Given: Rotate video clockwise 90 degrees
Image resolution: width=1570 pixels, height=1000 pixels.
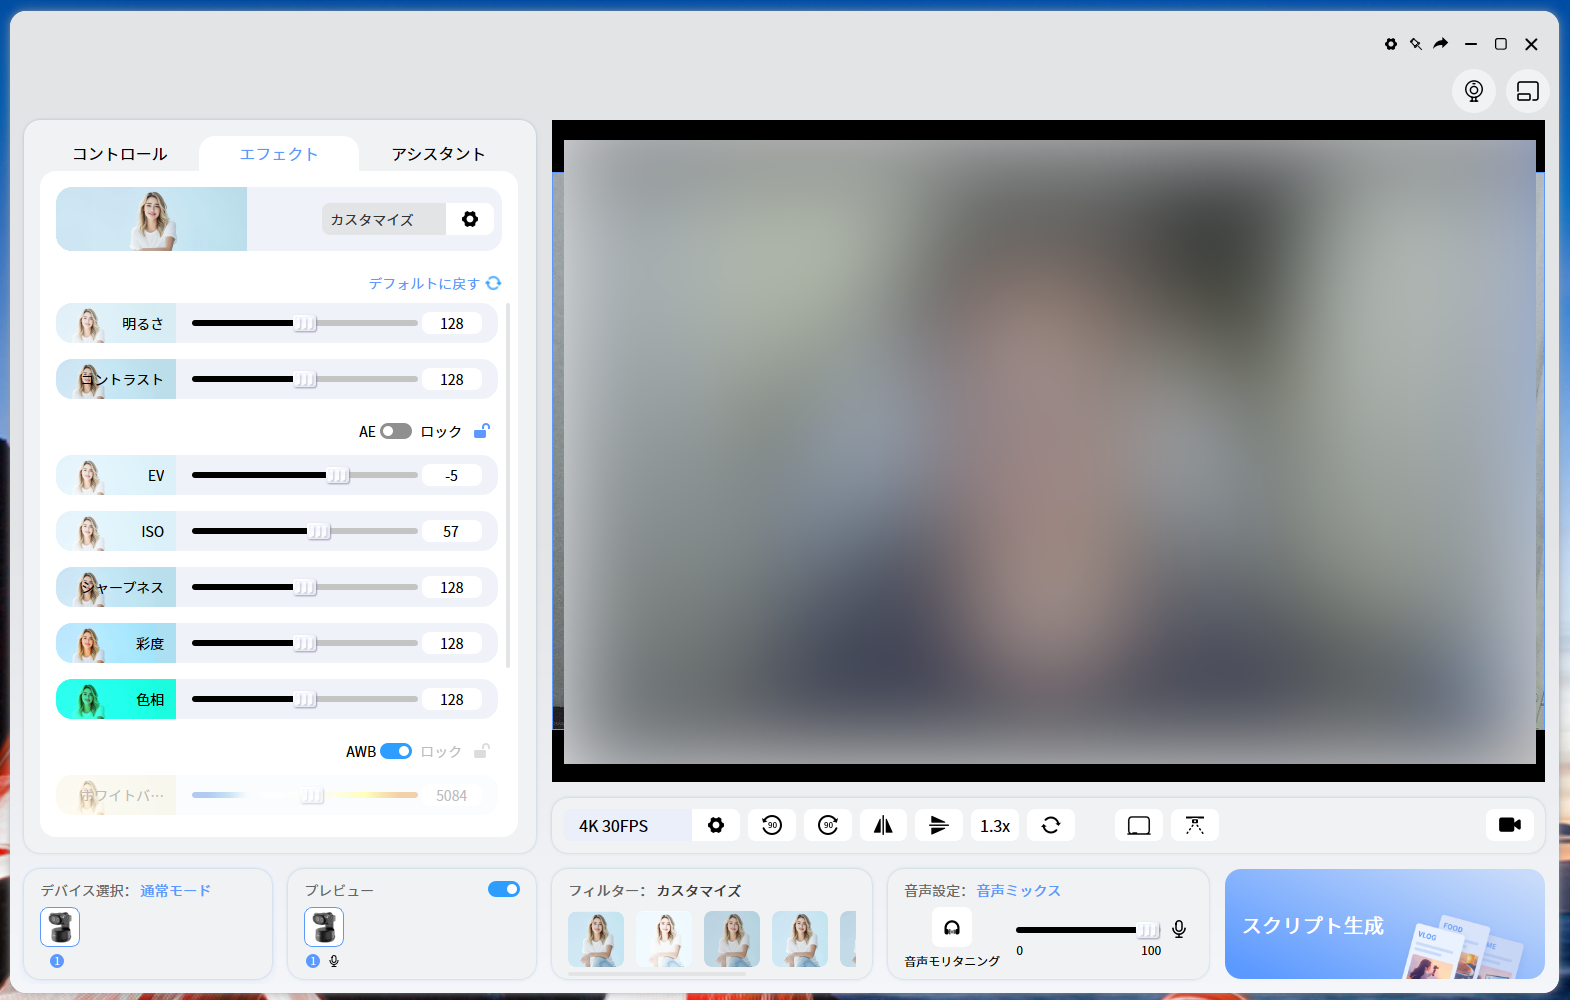Looking at the screenshot, I should pyautogui.click(x=828, y=825).
